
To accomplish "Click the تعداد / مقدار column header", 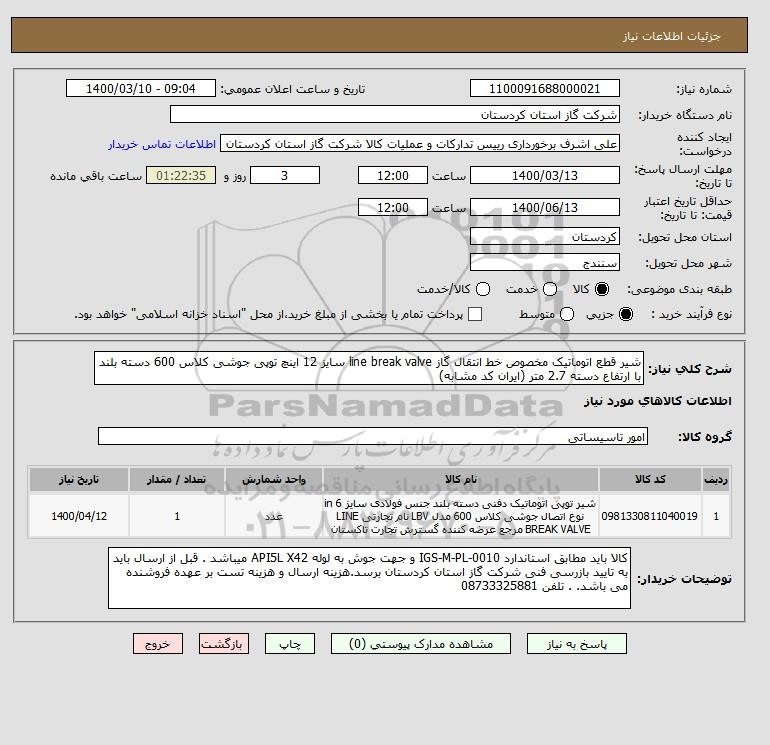I will pyautogui.click(x=177, y=479).
